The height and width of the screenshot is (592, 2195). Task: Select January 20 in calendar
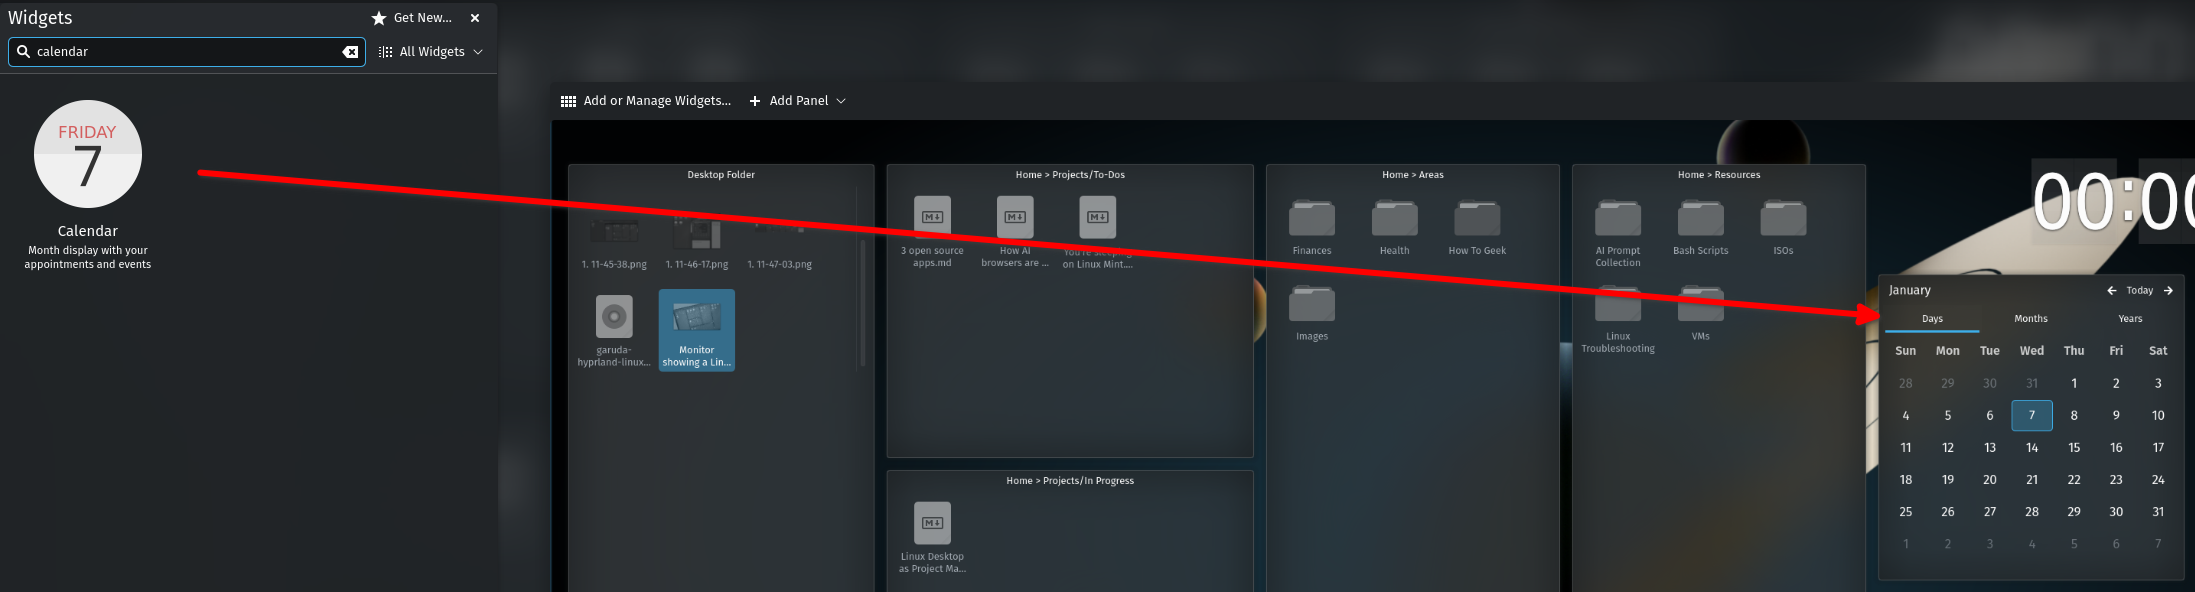[1990, 480]
